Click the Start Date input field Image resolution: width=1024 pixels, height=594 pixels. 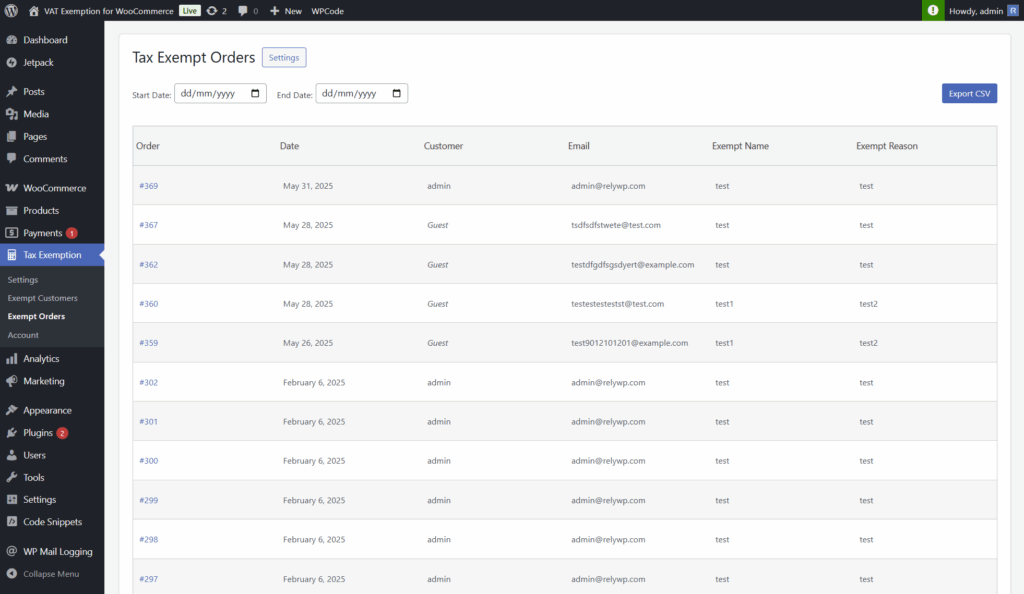[220, 93]
